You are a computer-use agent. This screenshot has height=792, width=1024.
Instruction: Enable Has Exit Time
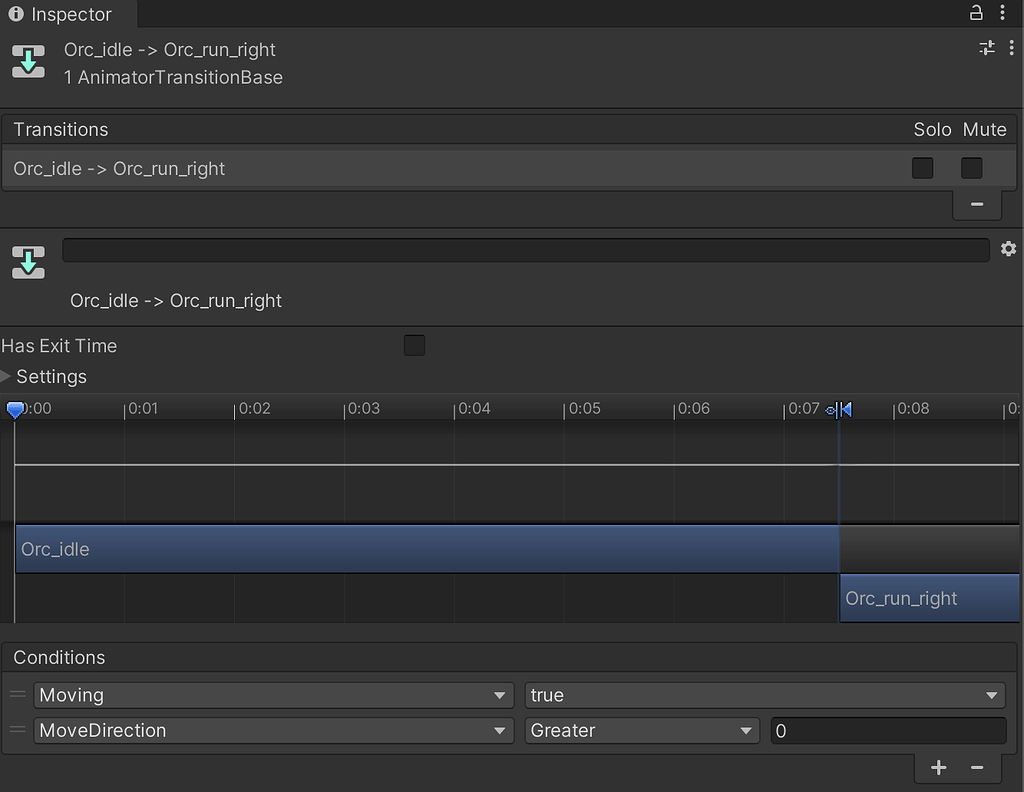(414, 345)
